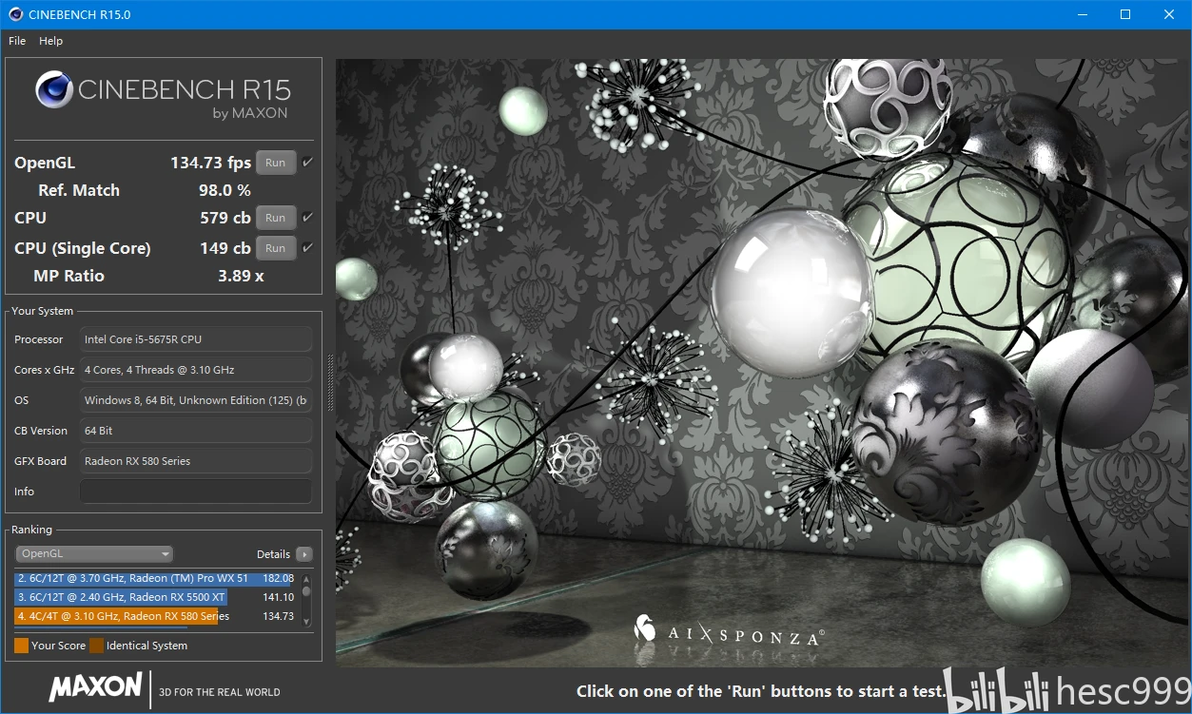This screenshot has height=714, width=1192.
Task: Click the orange Your Score swatch
Action: 21,646
